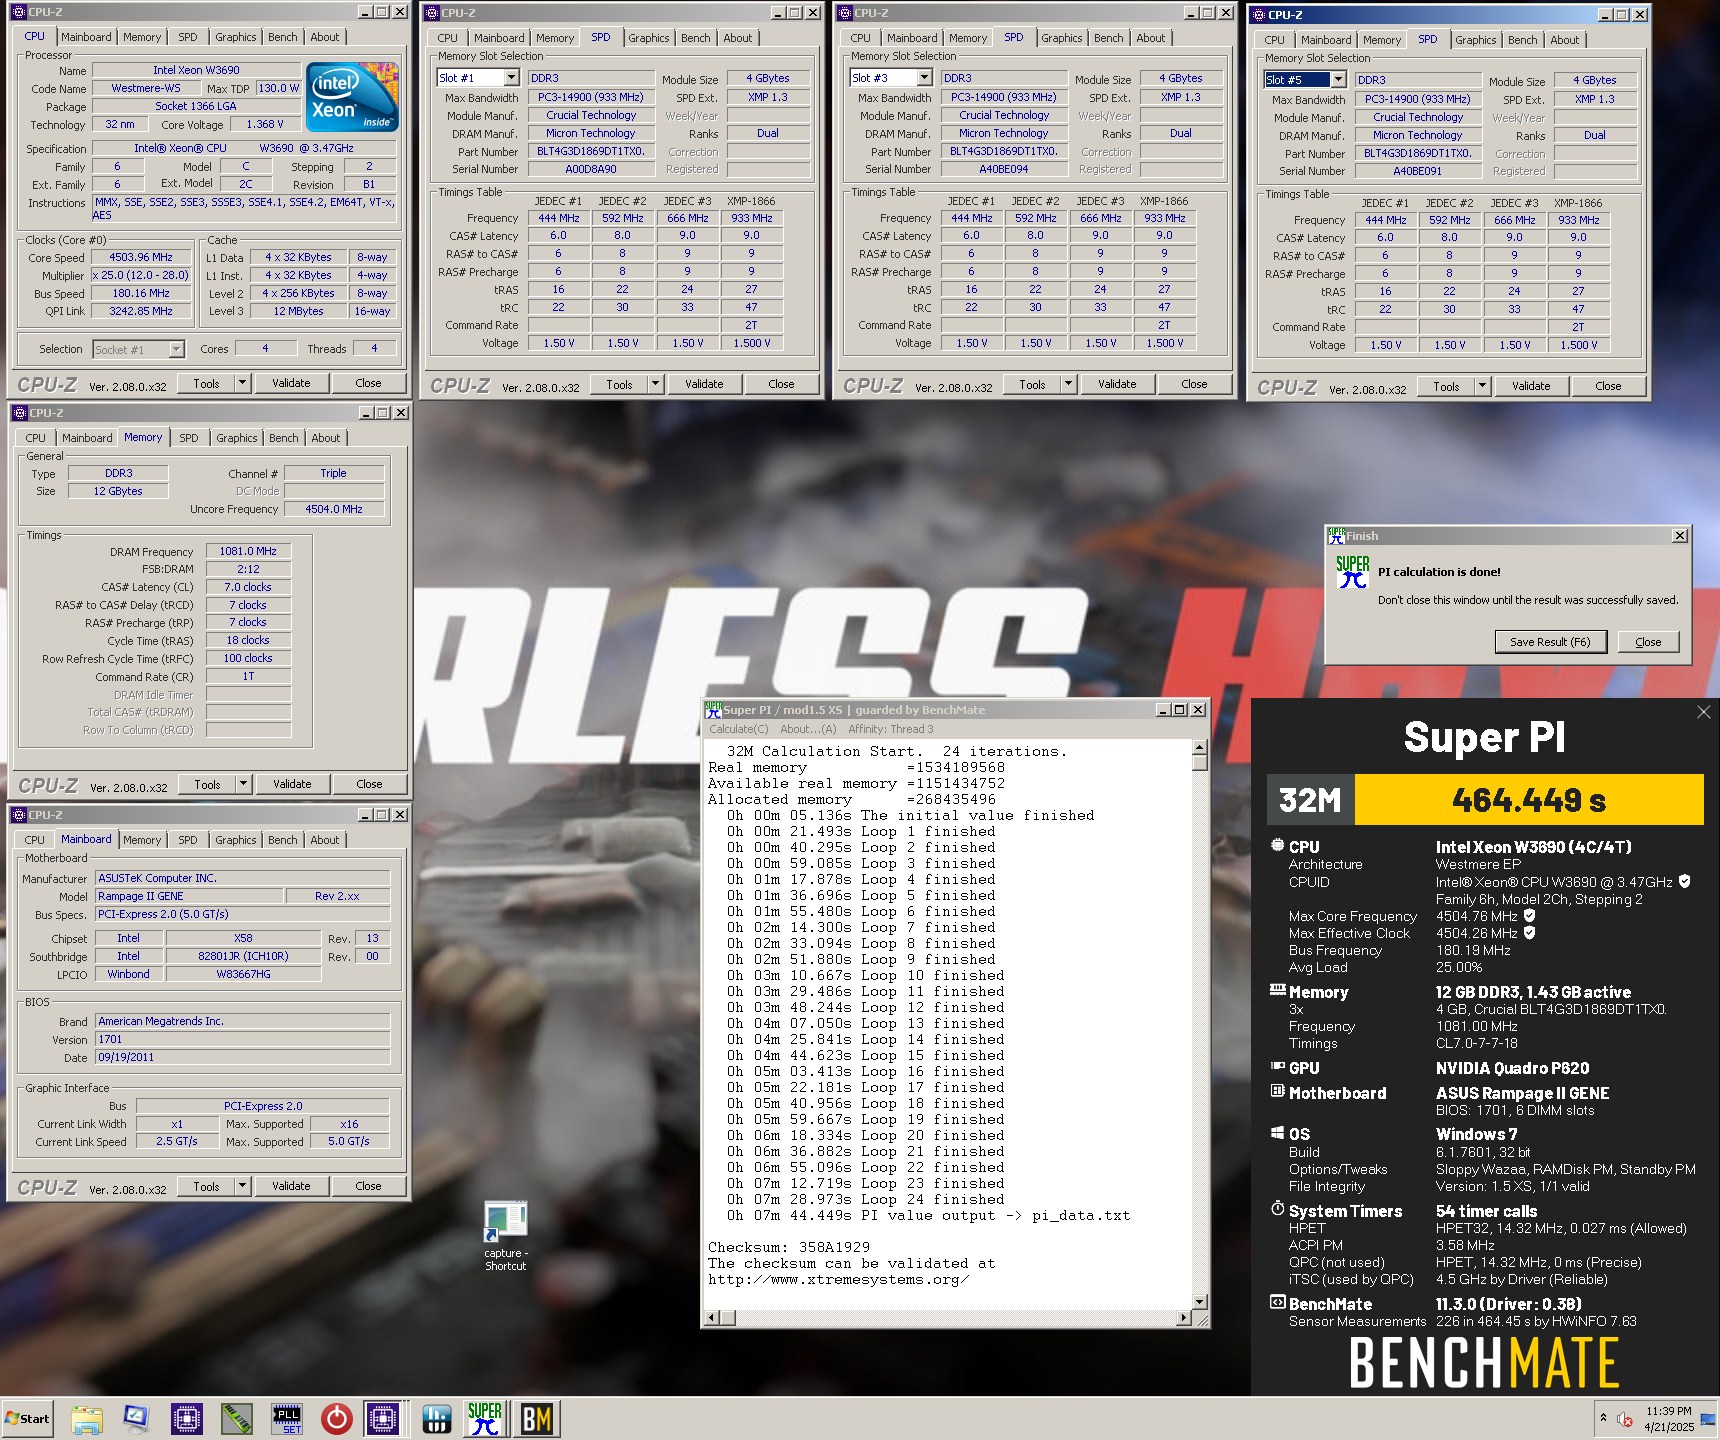Viewport: 1720px width, 1440px height.
Task: Click the serial number A00D8A90
Action: tap(591, 170)
